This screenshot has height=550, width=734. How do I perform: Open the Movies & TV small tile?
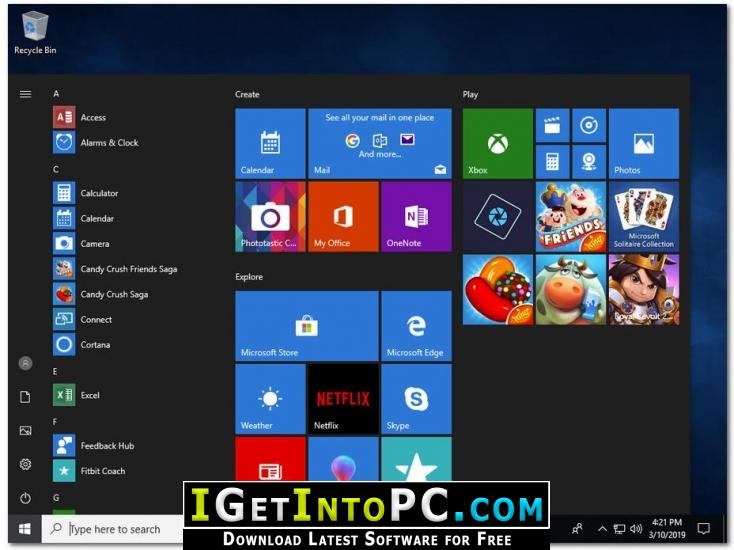552,125
